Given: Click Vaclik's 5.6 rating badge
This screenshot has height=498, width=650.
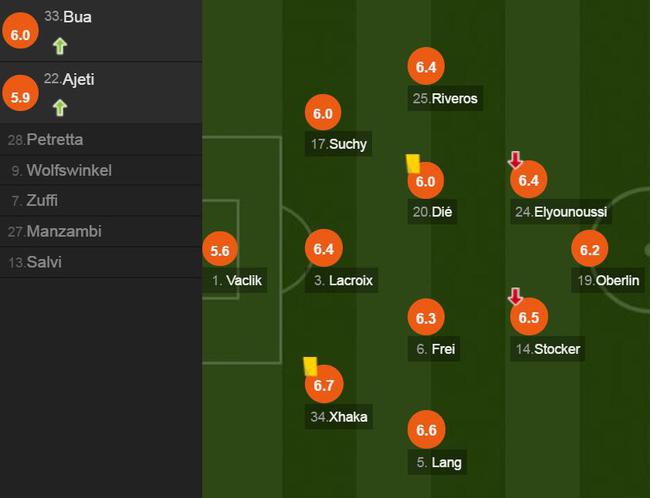Looking at the screenshot, I should [220, 250].
